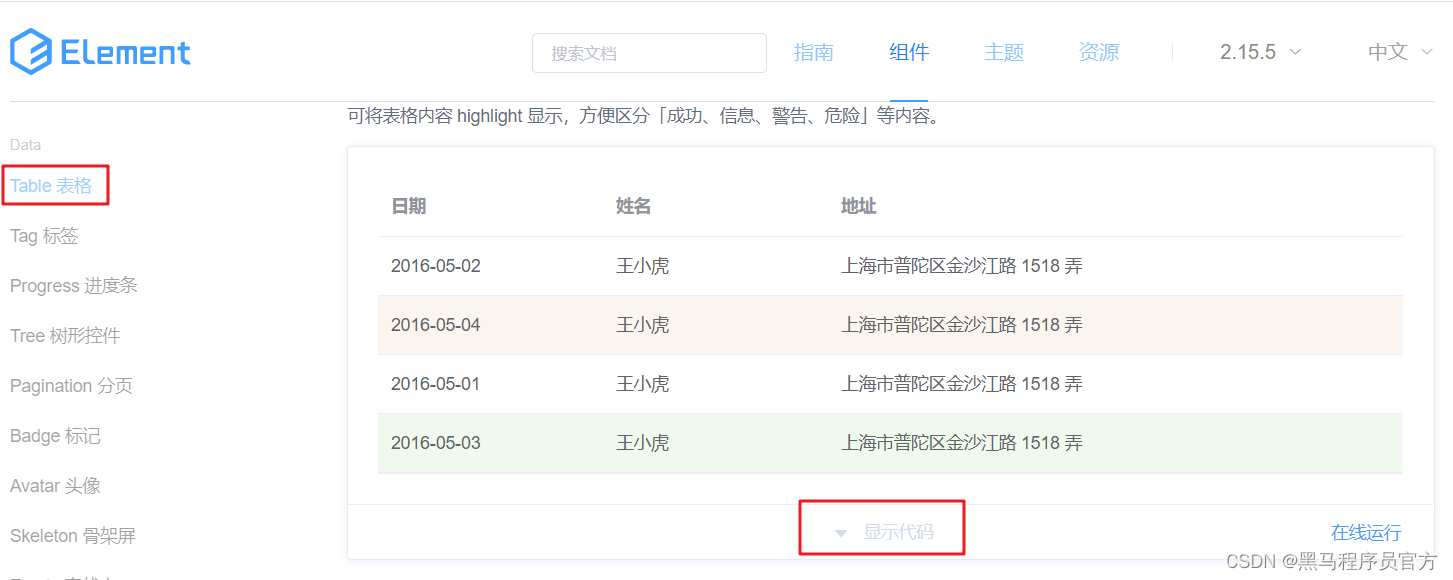Open Avatar 头像 in sidebar

coord(55,486)
